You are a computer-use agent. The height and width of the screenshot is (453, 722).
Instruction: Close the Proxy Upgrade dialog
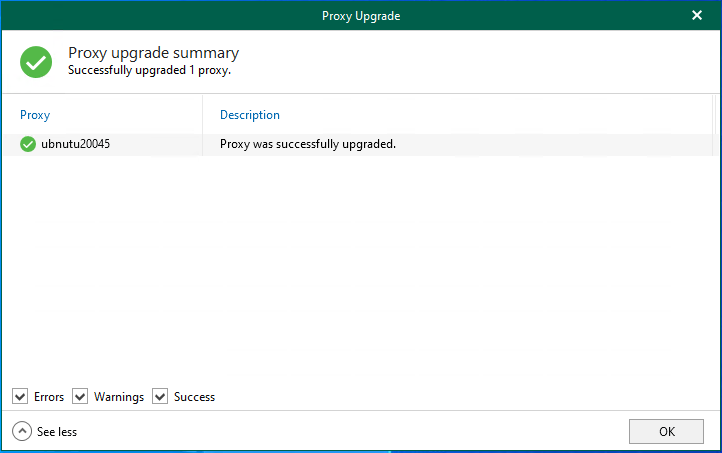pyautogui.click(x=697, y=15)
